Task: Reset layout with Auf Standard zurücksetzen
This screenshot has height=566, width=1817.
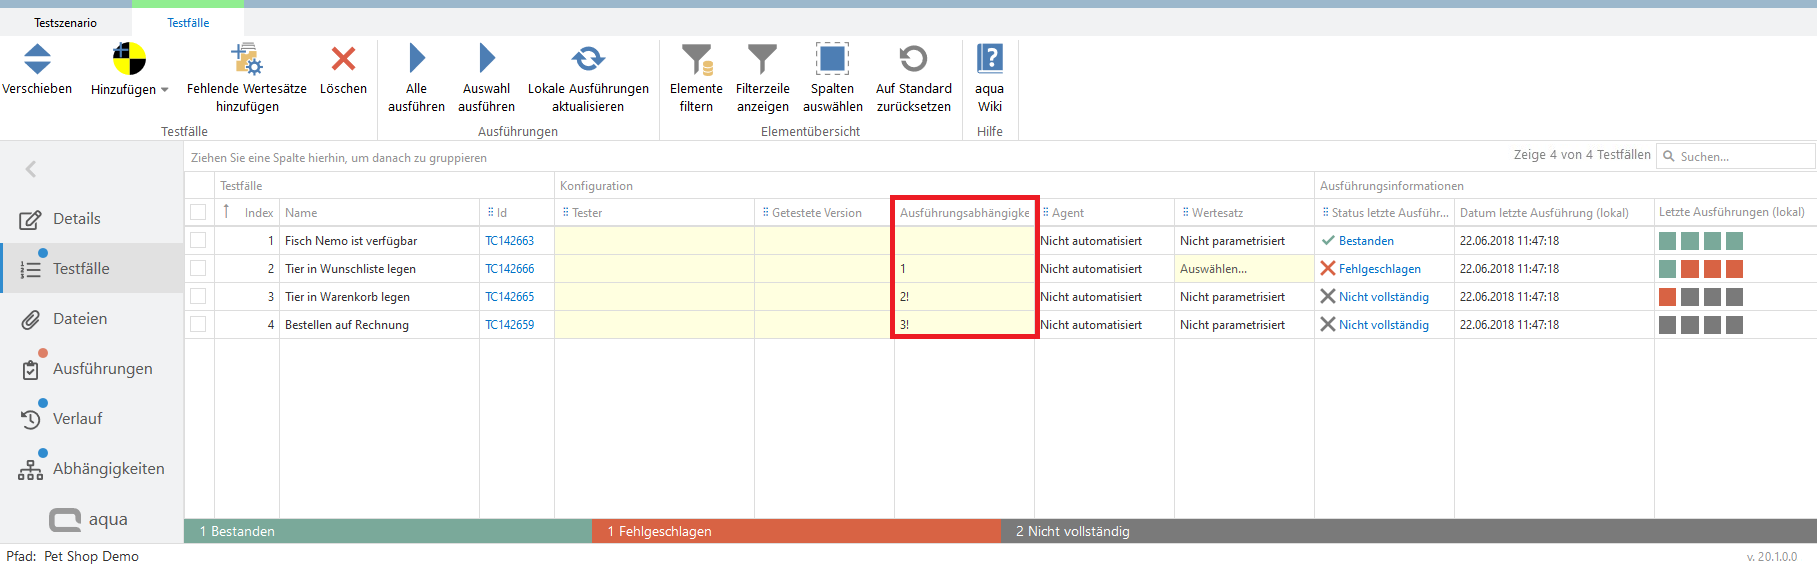Action: 913,60
